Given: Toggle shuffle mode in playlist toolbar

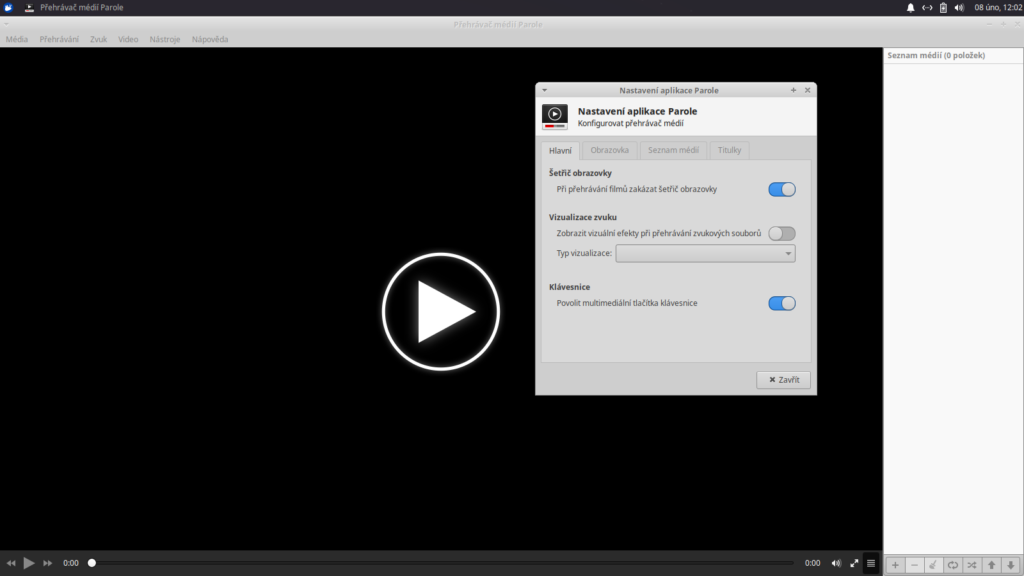Looking at the screenshot, I should 972,565.
